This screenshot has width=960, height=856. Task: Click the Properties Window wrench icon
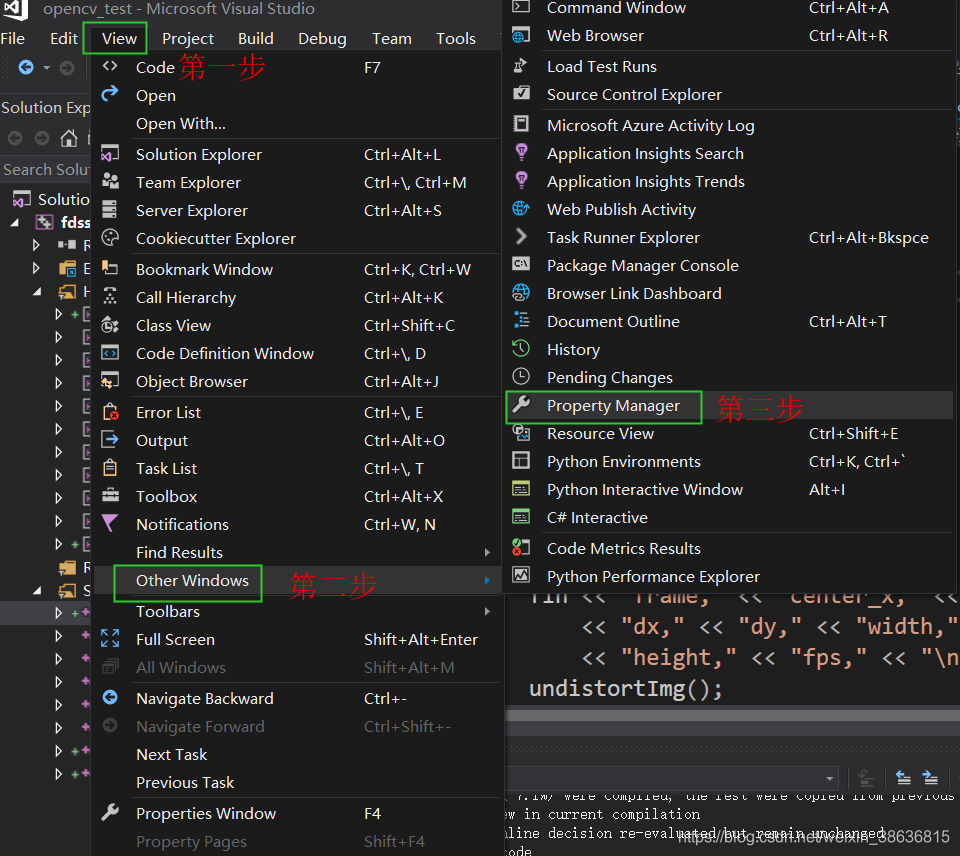[110, 813]
